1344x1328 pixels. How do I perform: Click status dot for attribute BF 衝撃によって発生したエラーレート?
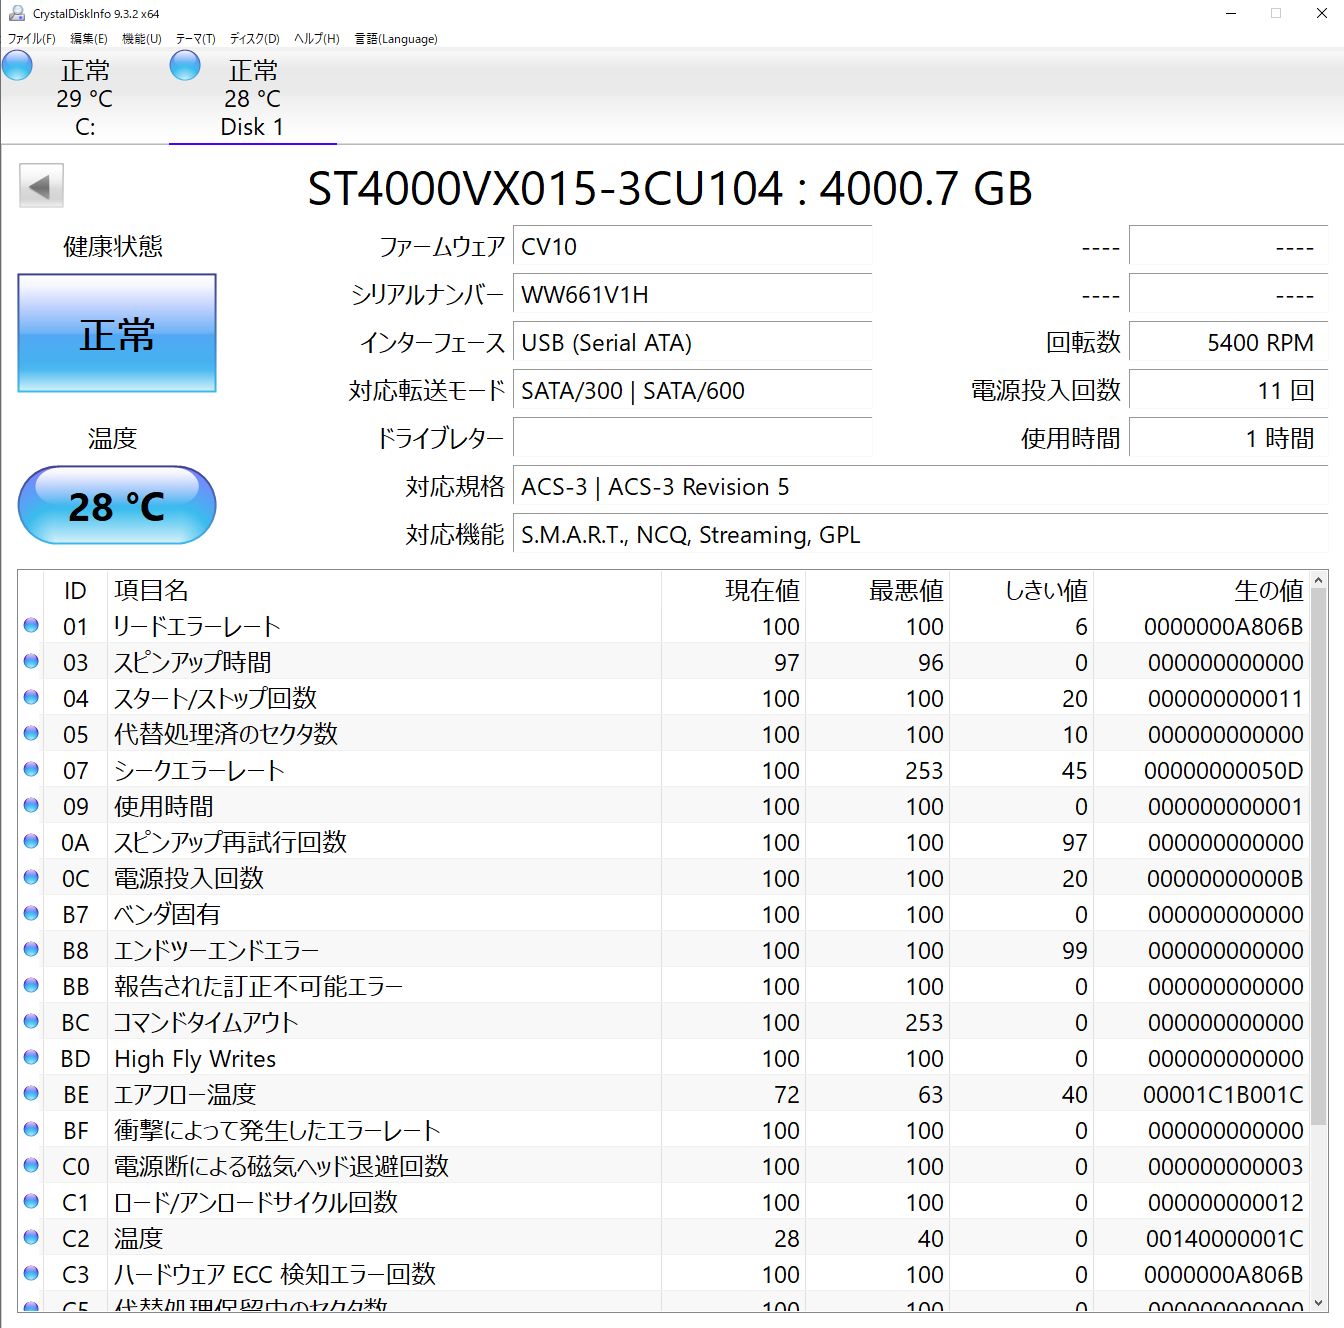click(31, 1129)
